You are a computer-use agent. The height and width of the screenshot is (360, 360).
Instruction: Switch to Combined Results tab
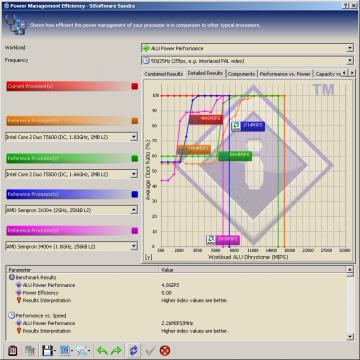tap(164, 74)
